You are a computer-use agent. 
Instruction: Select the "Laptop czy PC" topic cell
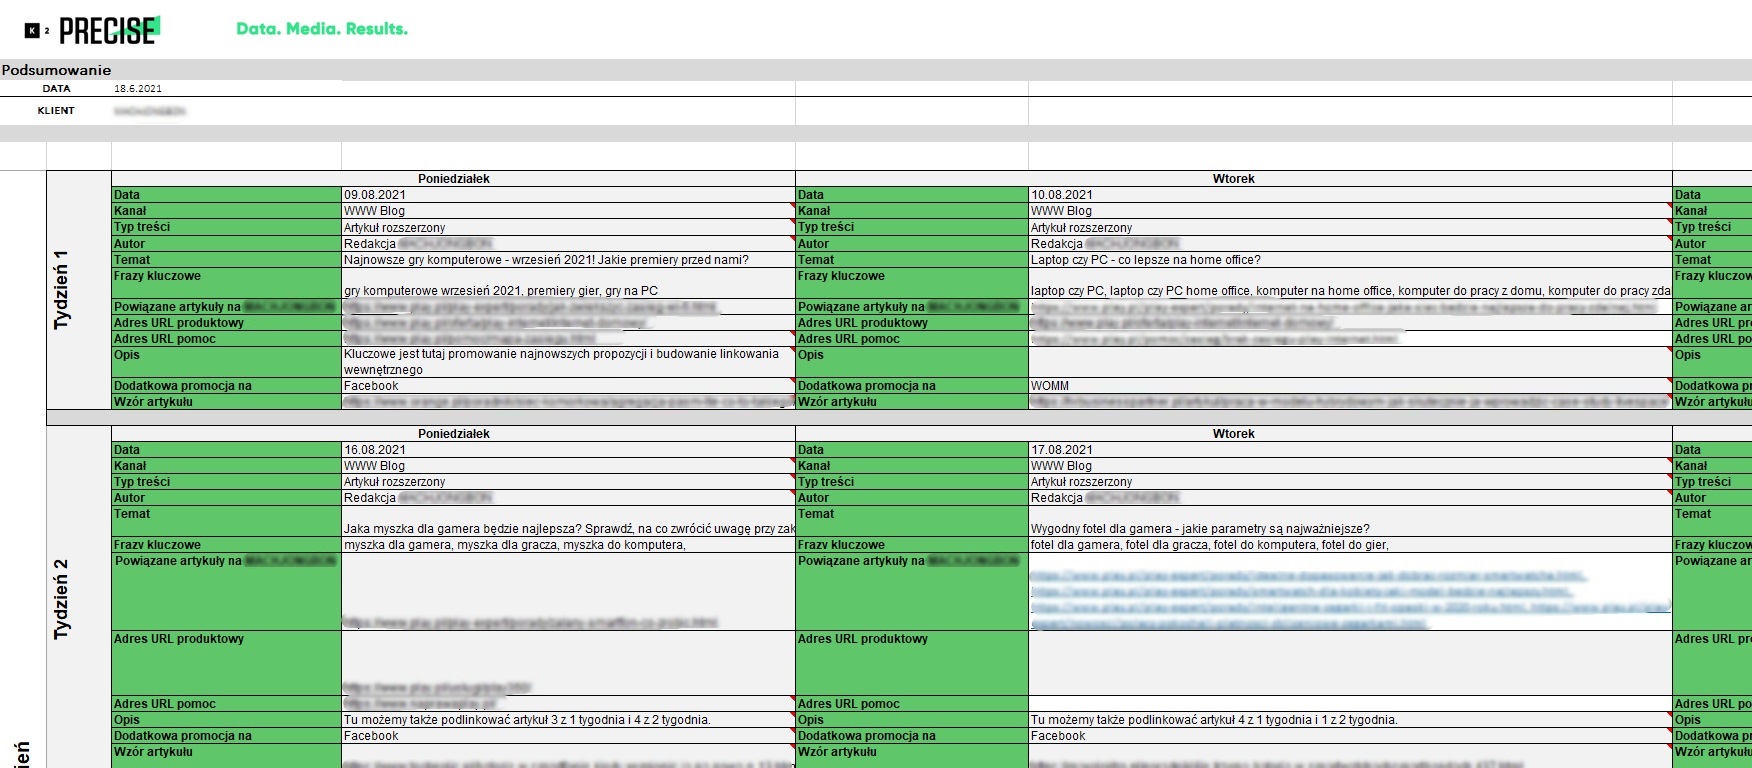[x=1145, y=260]
